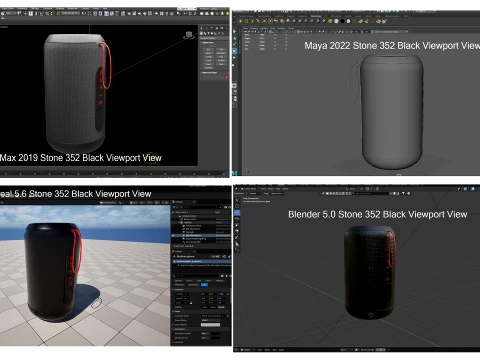
Task: Select Maya's arrow Select tool in toolbox
Action: pos(235,31)
